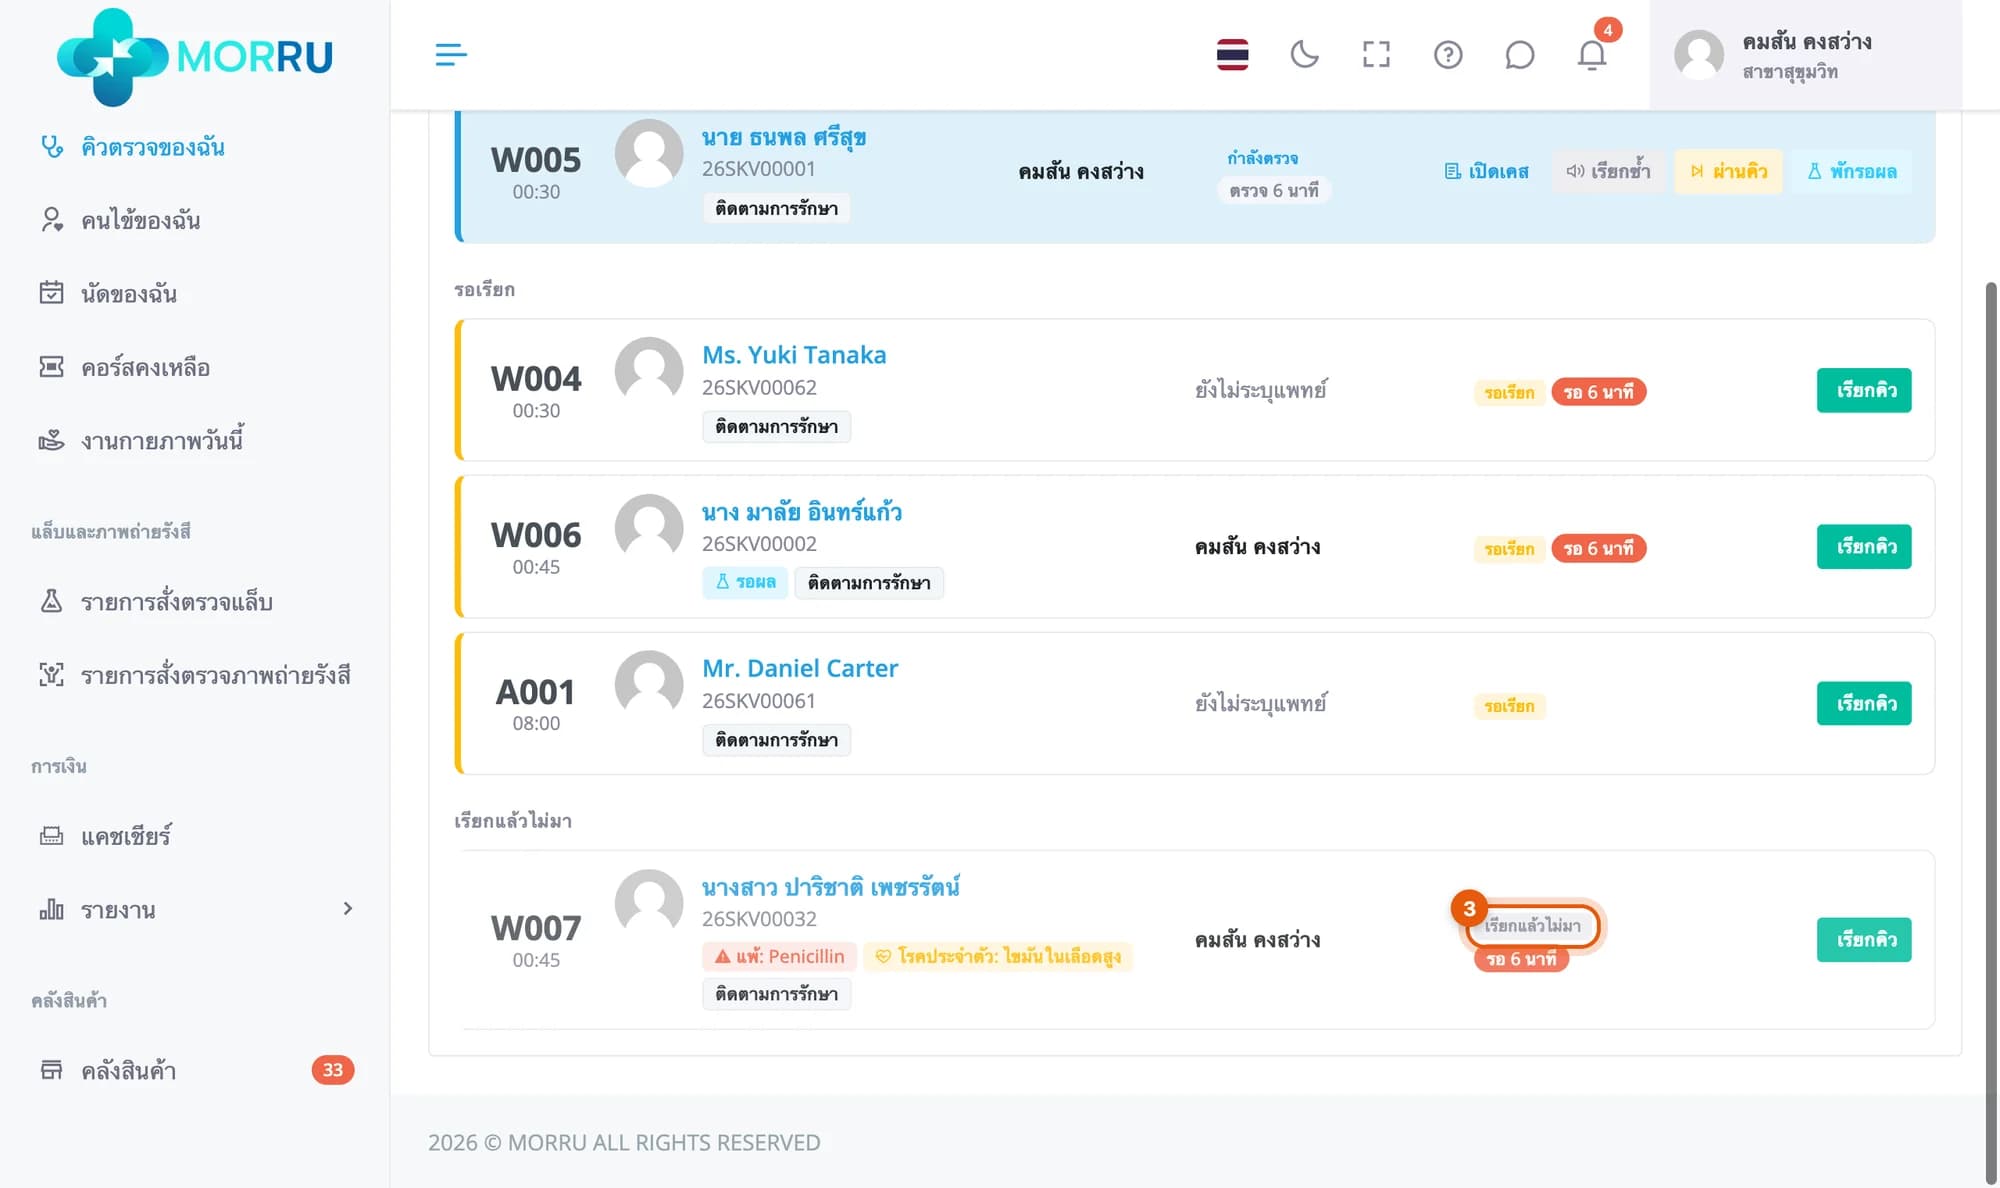
Task: Open patient link นาย ธนพล ศรีสุข
Action: tap(784, 137)
